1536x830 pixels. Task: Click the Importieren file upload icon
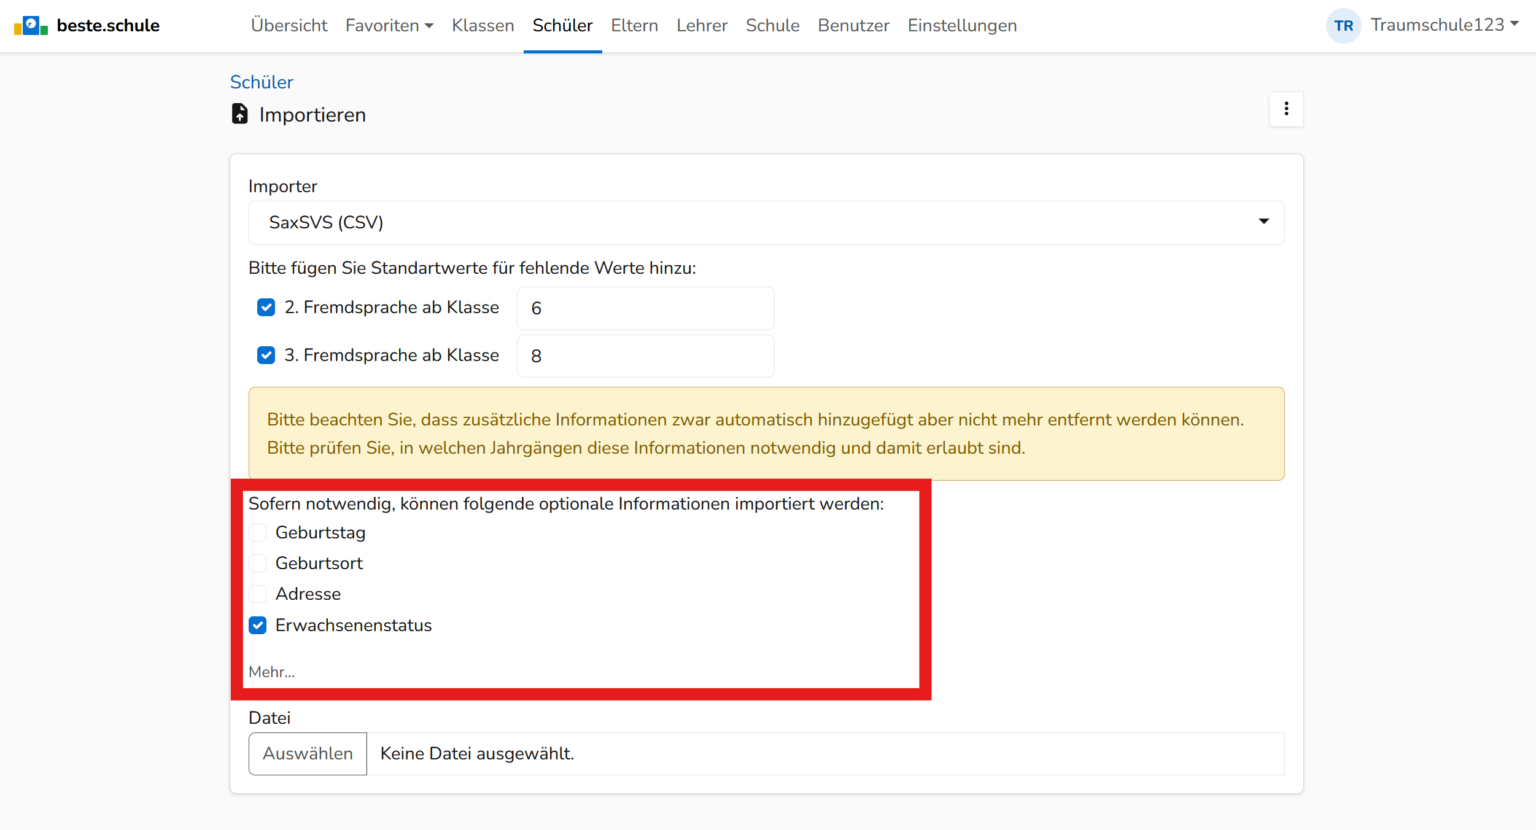(240, 114)
